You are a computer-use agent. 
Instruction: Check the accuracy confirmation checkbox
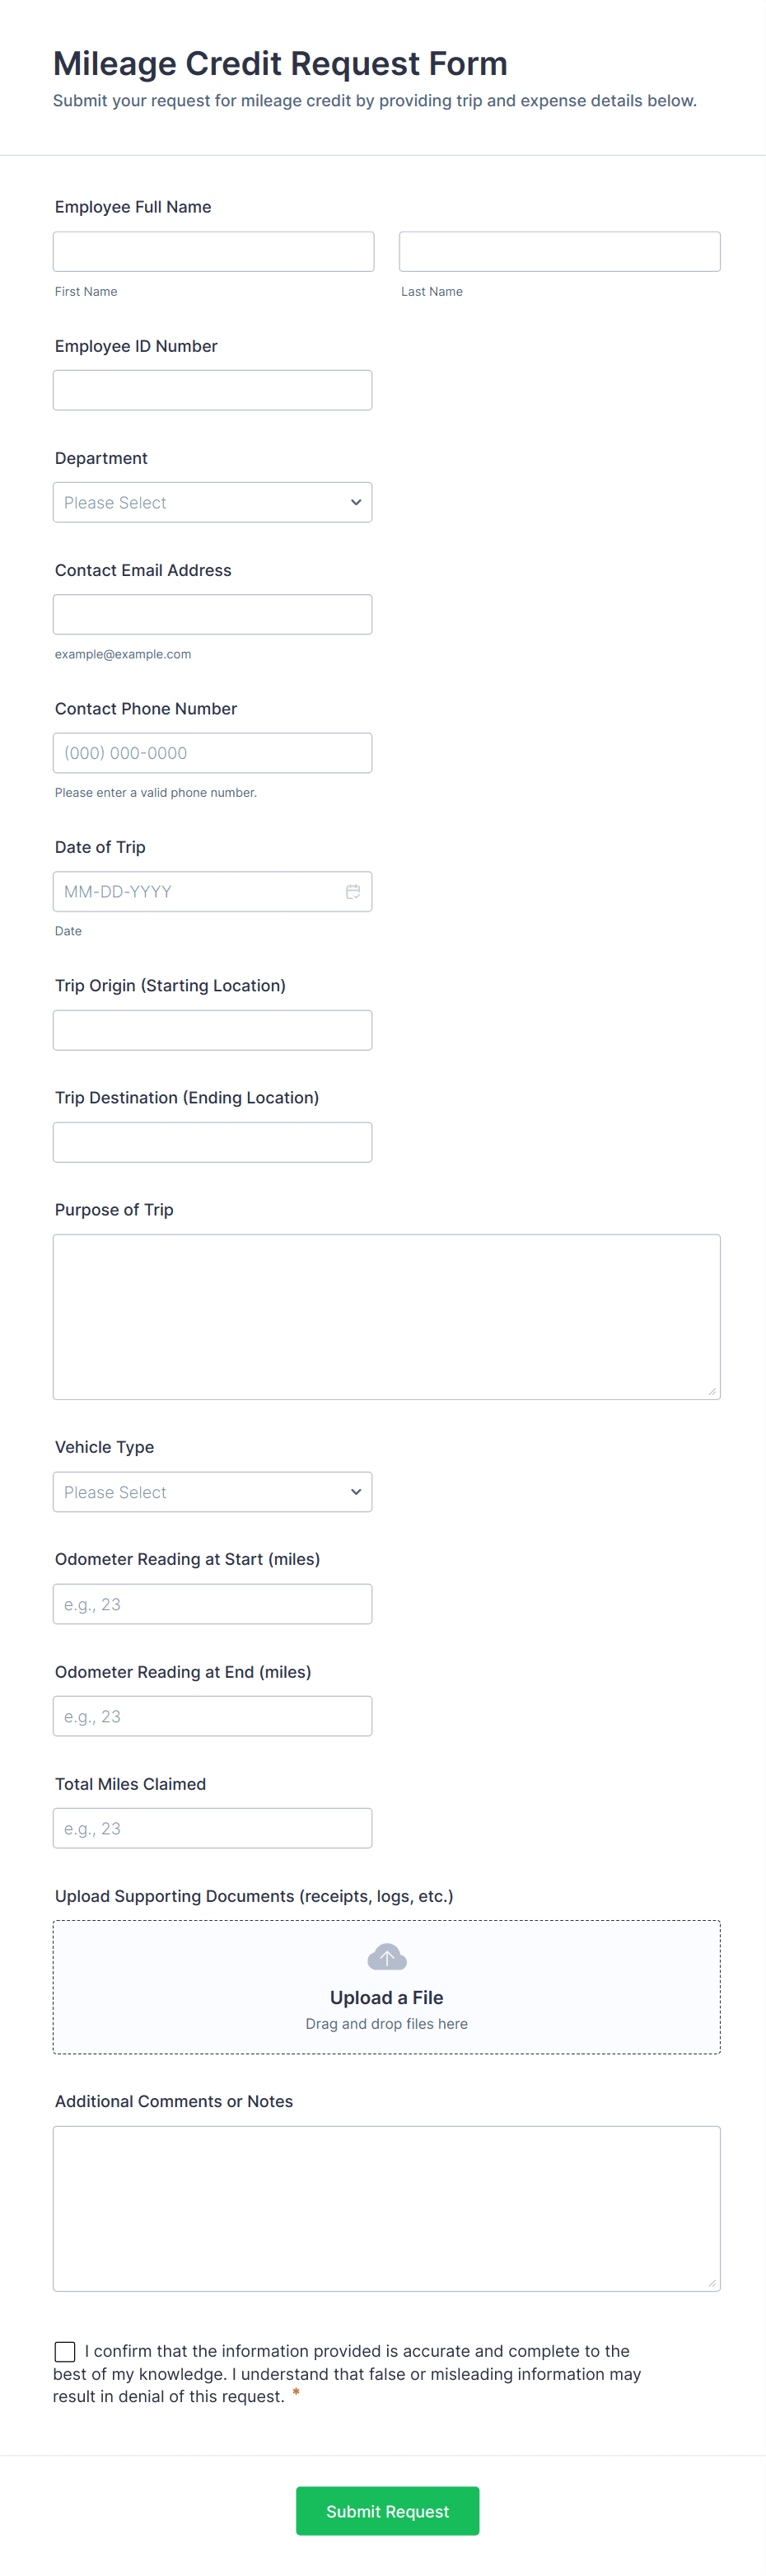click(x=65, y=2351)
